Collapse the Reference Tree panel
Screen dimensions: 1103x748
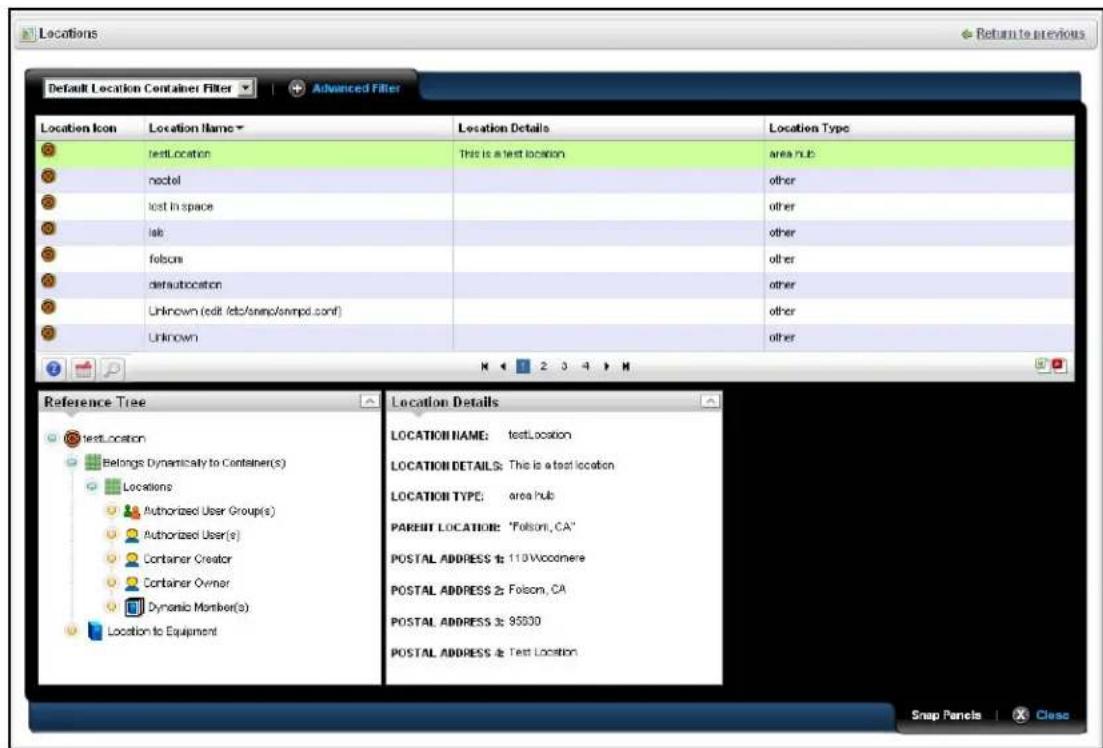tap(369, 401)
